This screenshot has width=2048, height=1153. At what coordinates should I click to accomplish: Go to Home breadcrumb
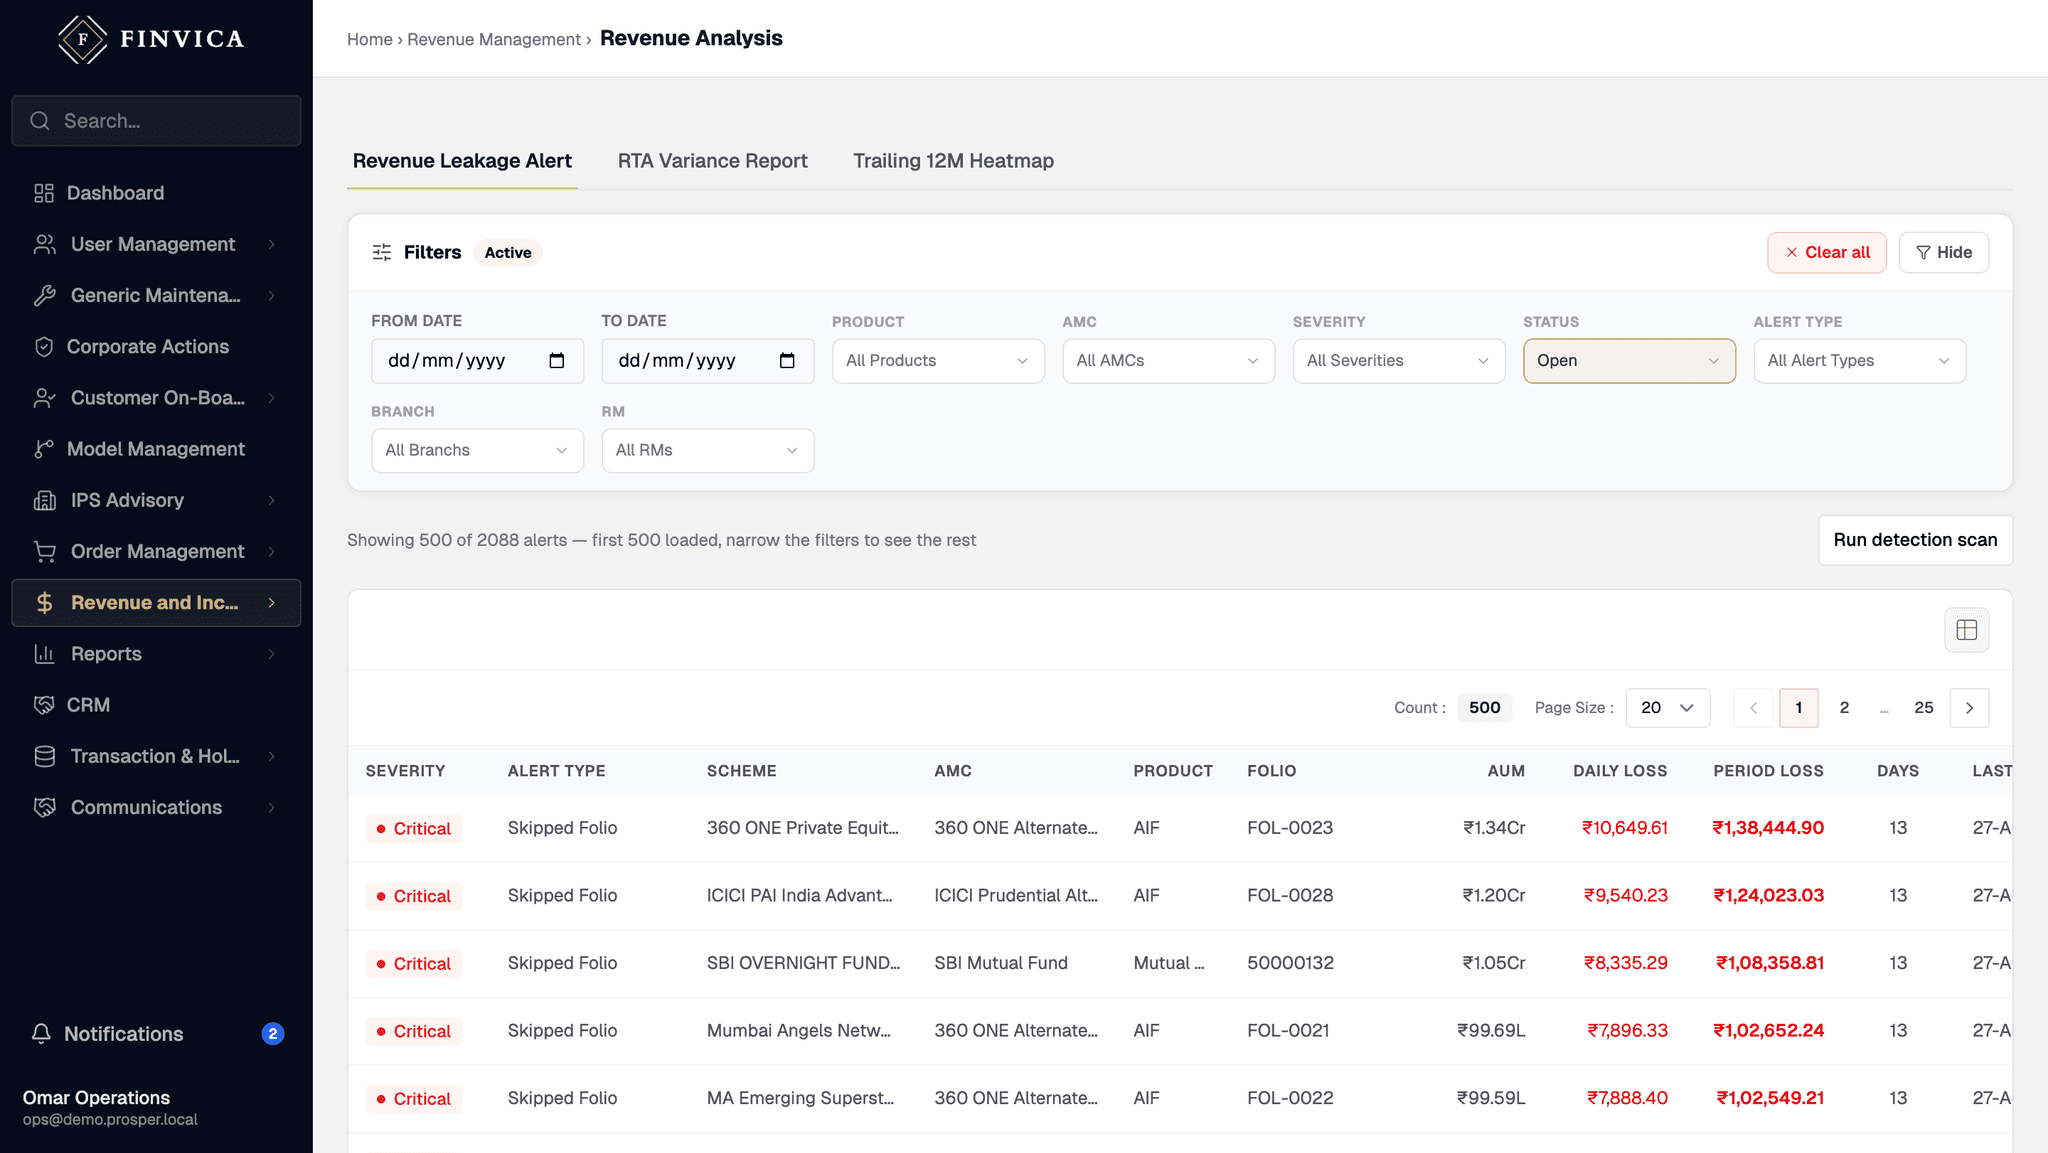click(x=369, y=39)
